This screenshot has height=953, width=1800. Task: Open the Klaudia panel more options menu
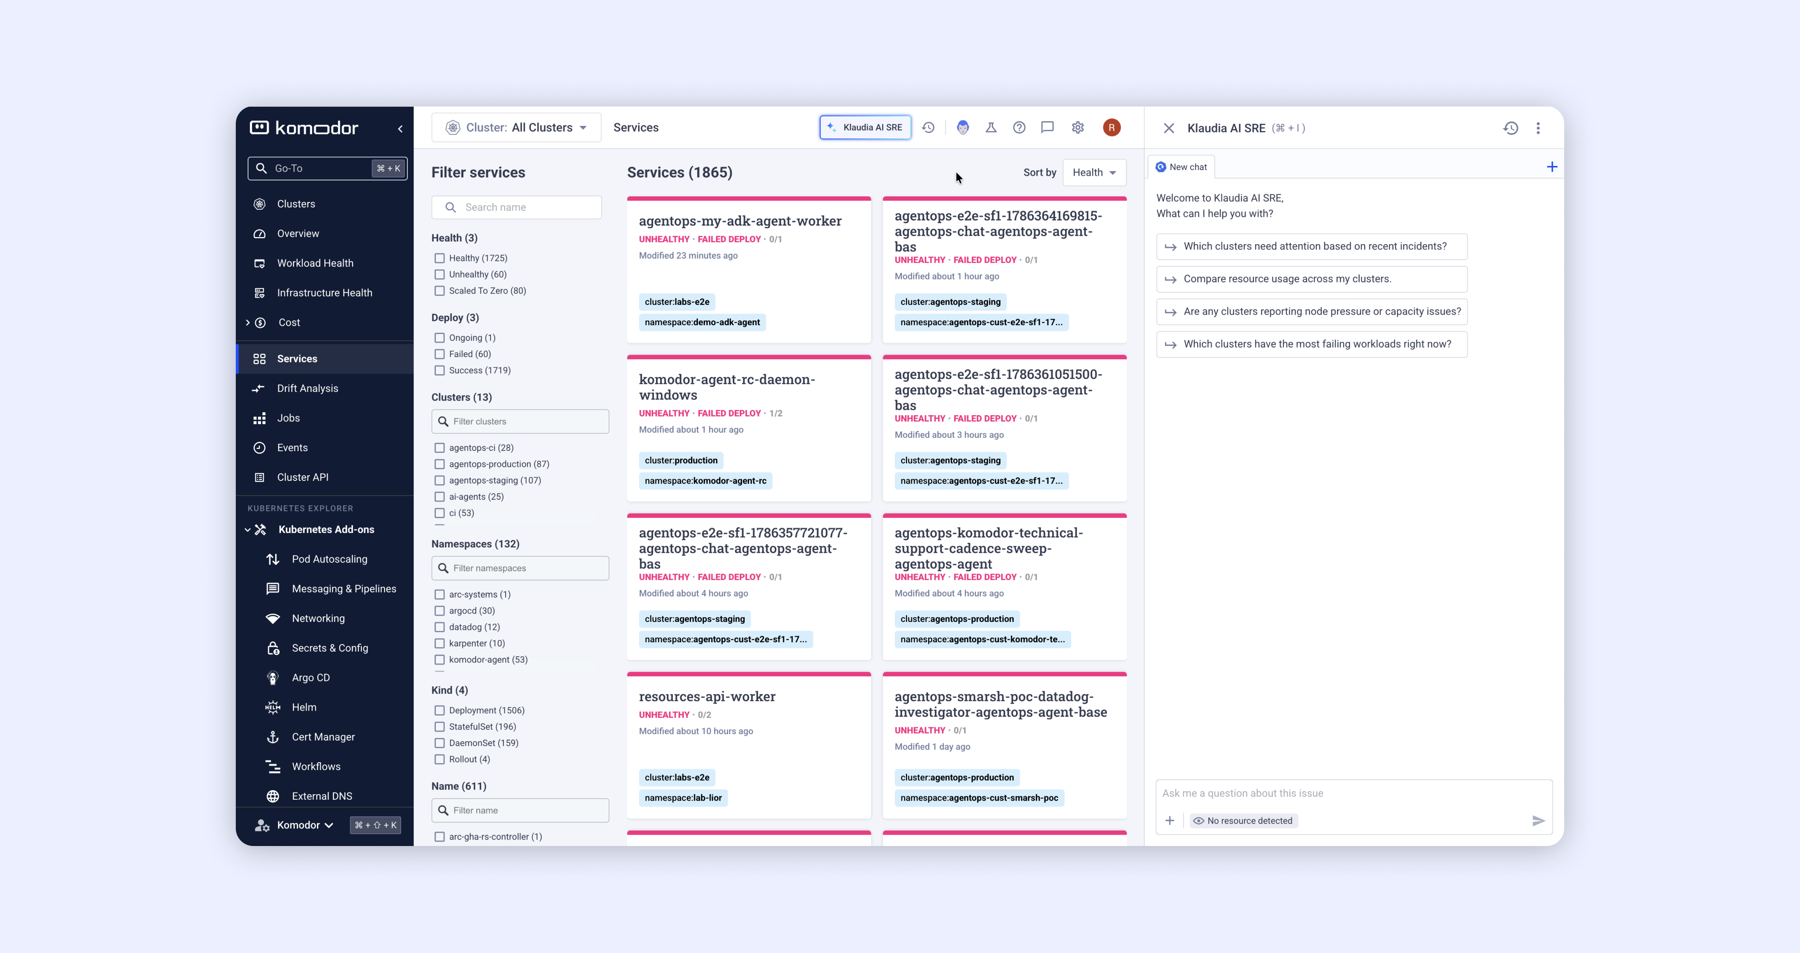point(1538,128)
